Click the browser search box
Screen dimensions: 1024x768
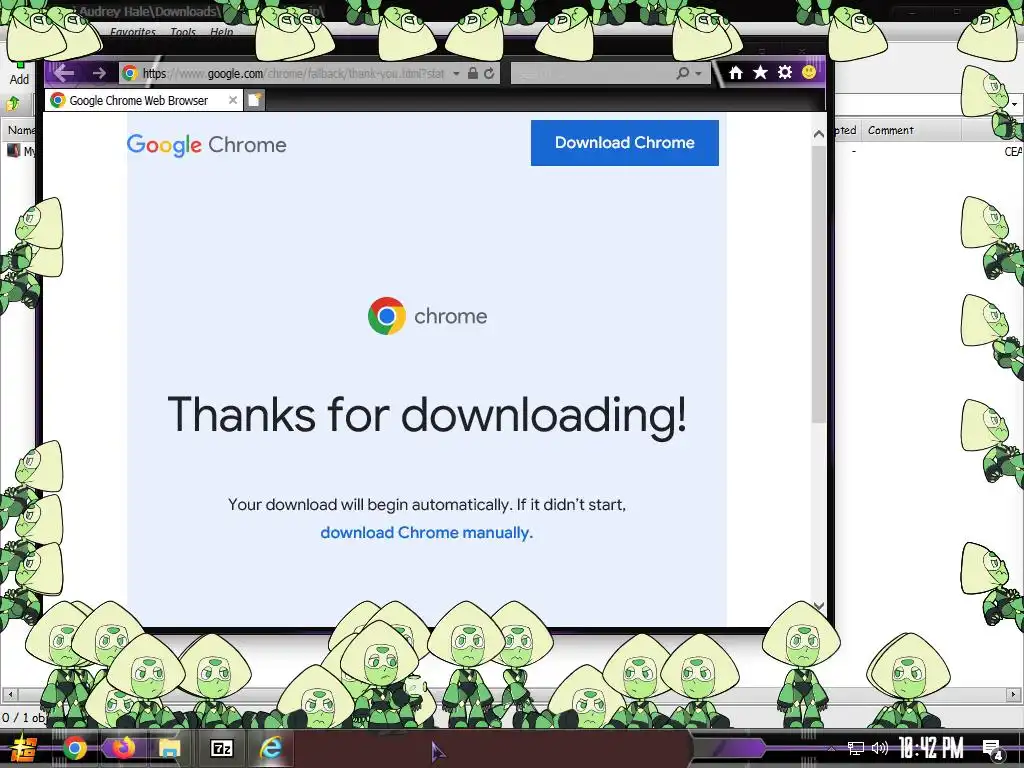593,73
